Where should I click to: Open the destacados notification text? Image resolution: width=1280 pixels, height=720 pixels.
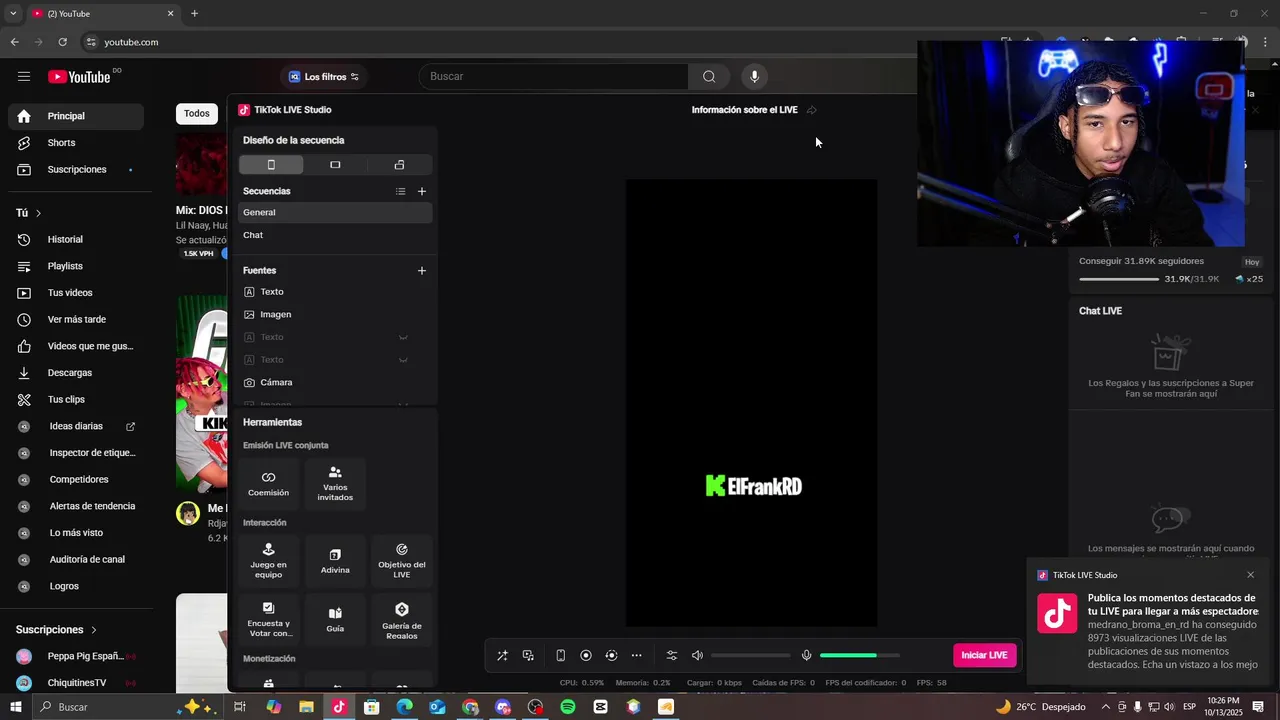[x=1173, y=631]
